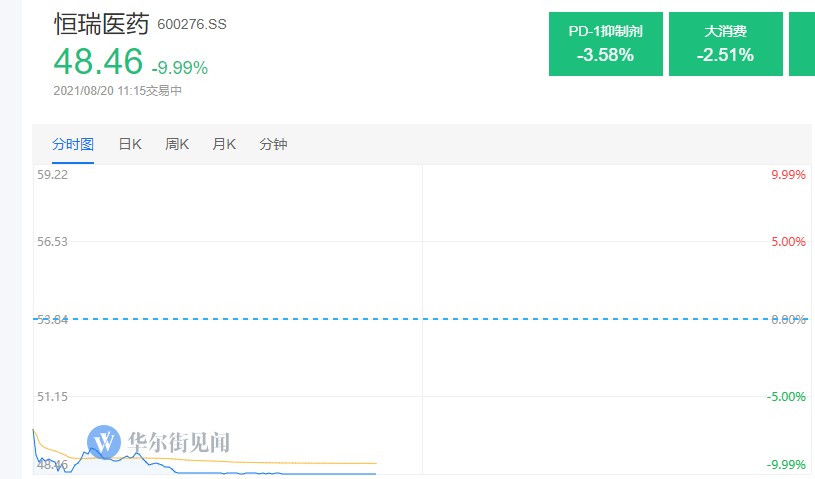Click the green -5.00% axis label

click(x=786, y=397)
